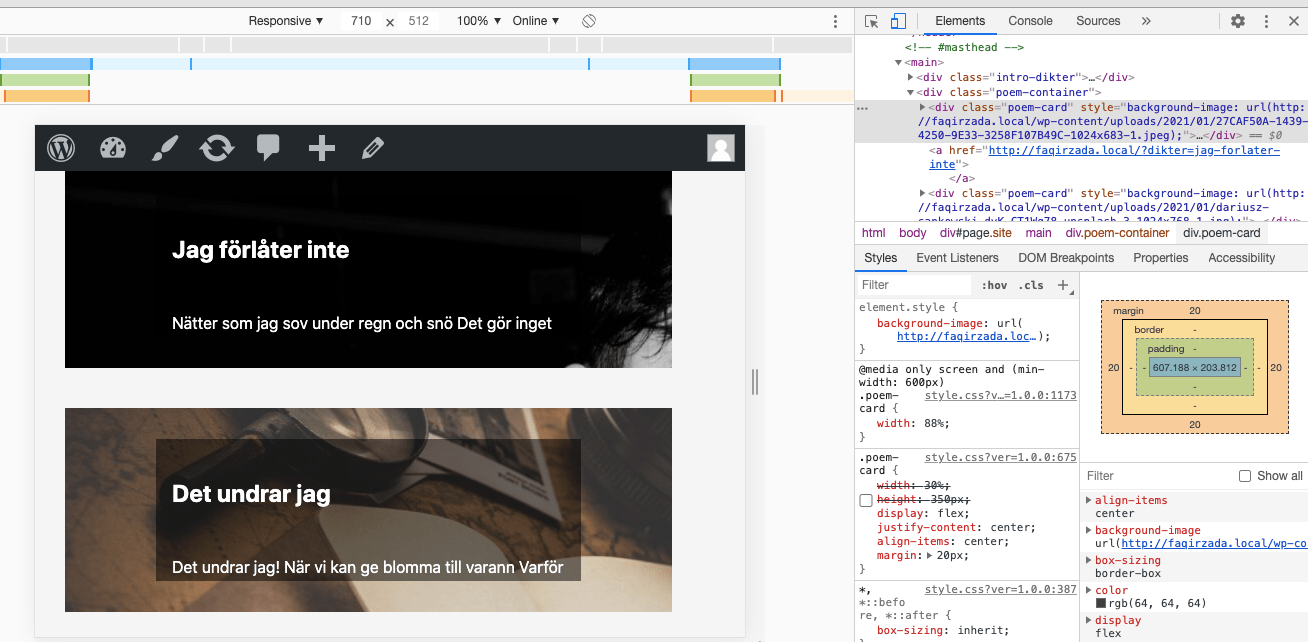Screen dimensions: 1308x642
Task: Expand computed display property
Action: point(1089,620)
